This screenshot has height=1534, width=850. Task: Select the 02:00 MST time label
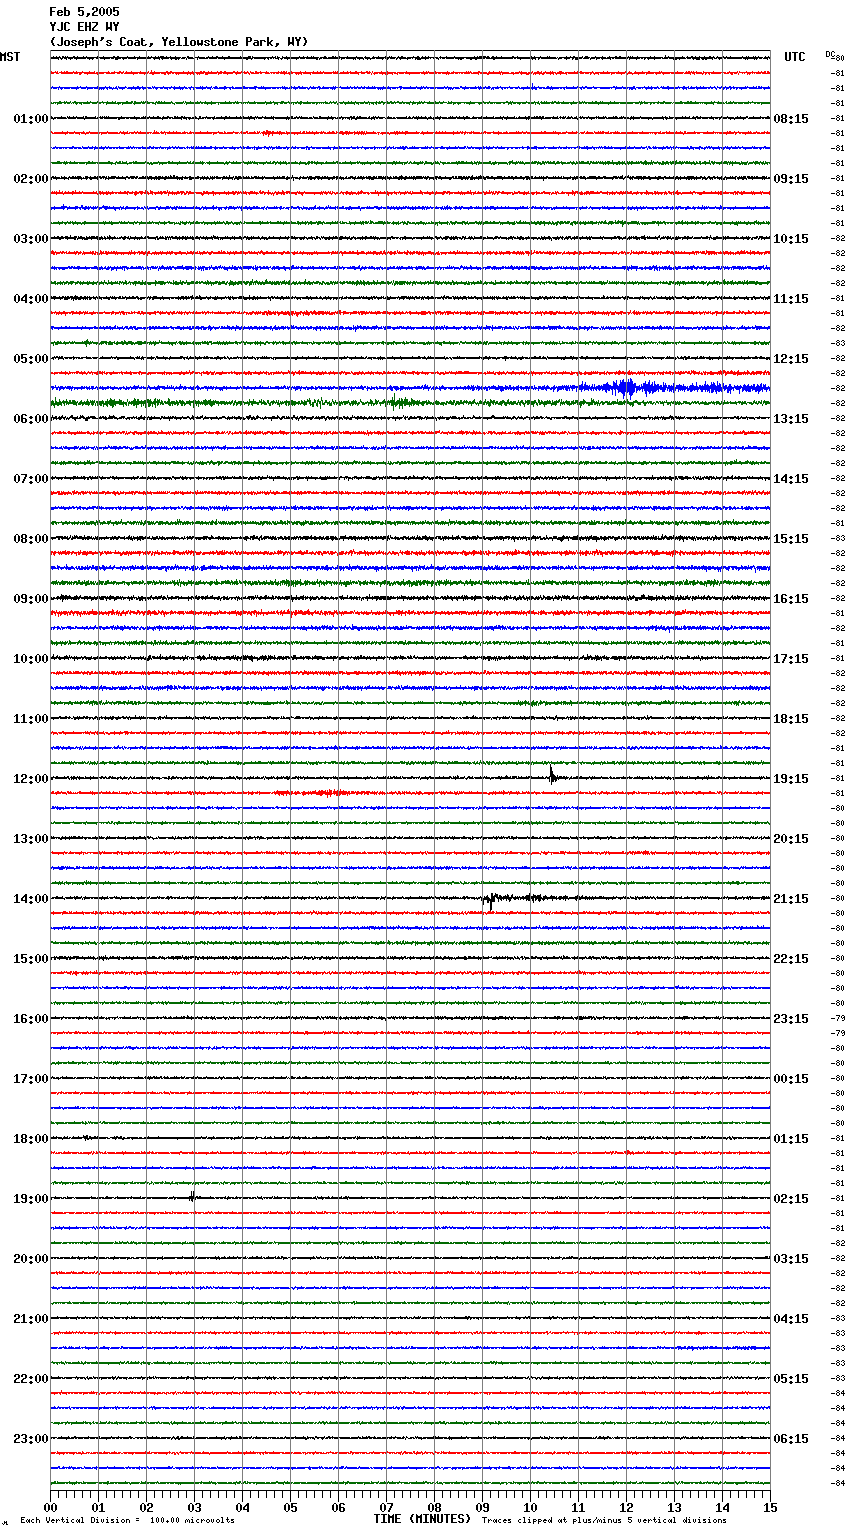coord(31,179)
